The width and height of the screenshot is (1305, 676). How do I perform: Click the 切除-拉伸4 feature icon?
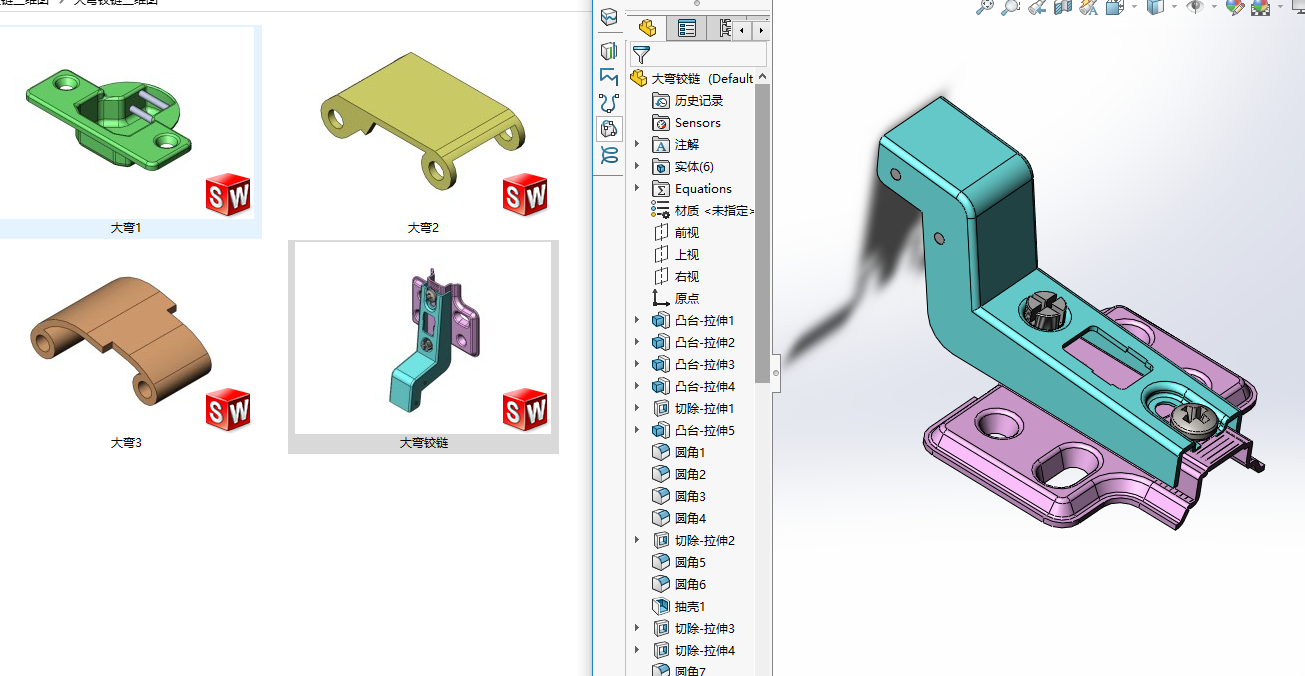(x=661, y=650)
